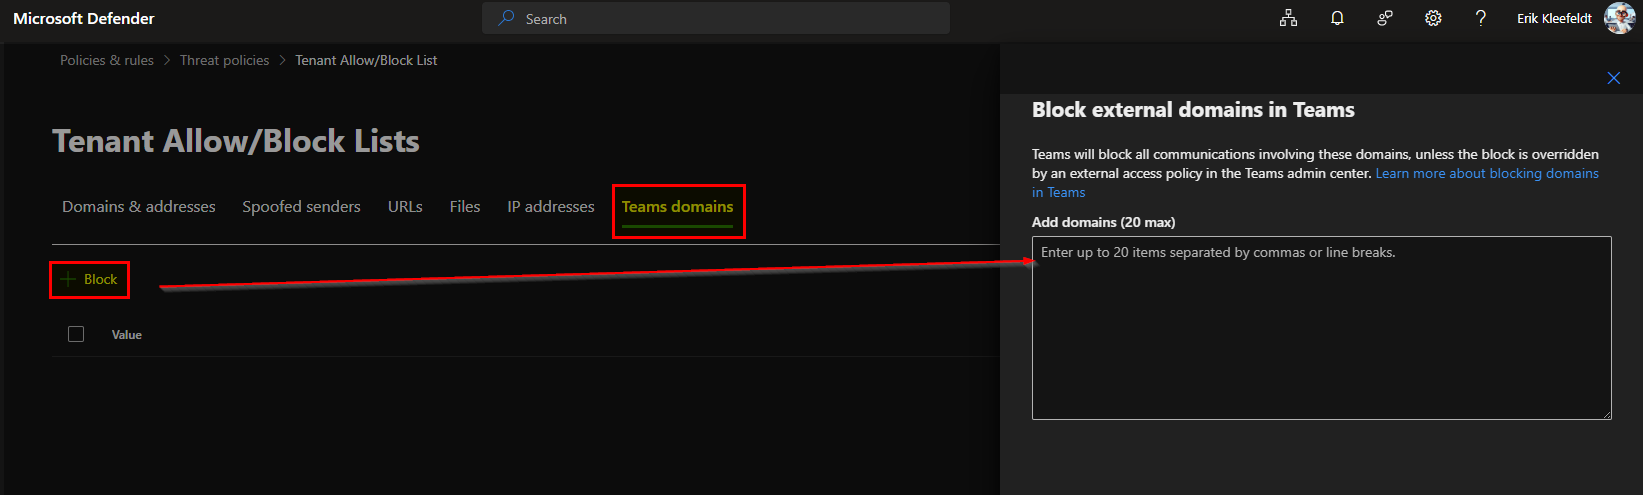This screenshot has width=1643, height=495.
Task: Focus the Add domains text area
Action: click(x=1321, y=330)
